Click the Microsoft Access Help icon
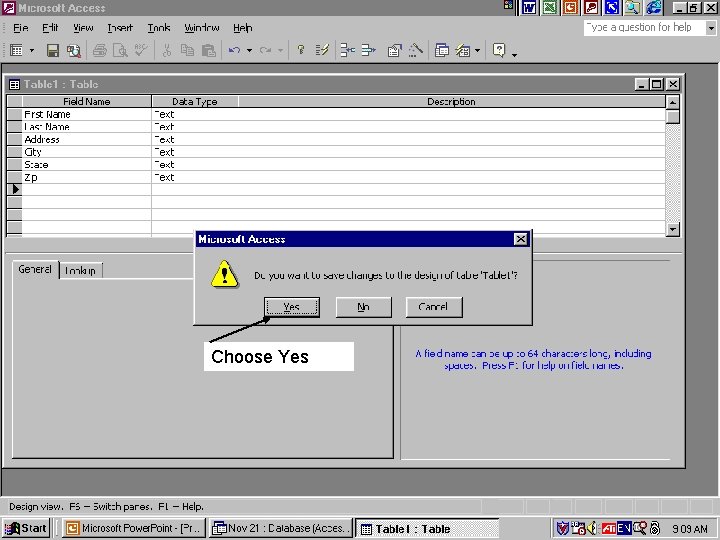This screenshot has height=540, width=720. 499,50
